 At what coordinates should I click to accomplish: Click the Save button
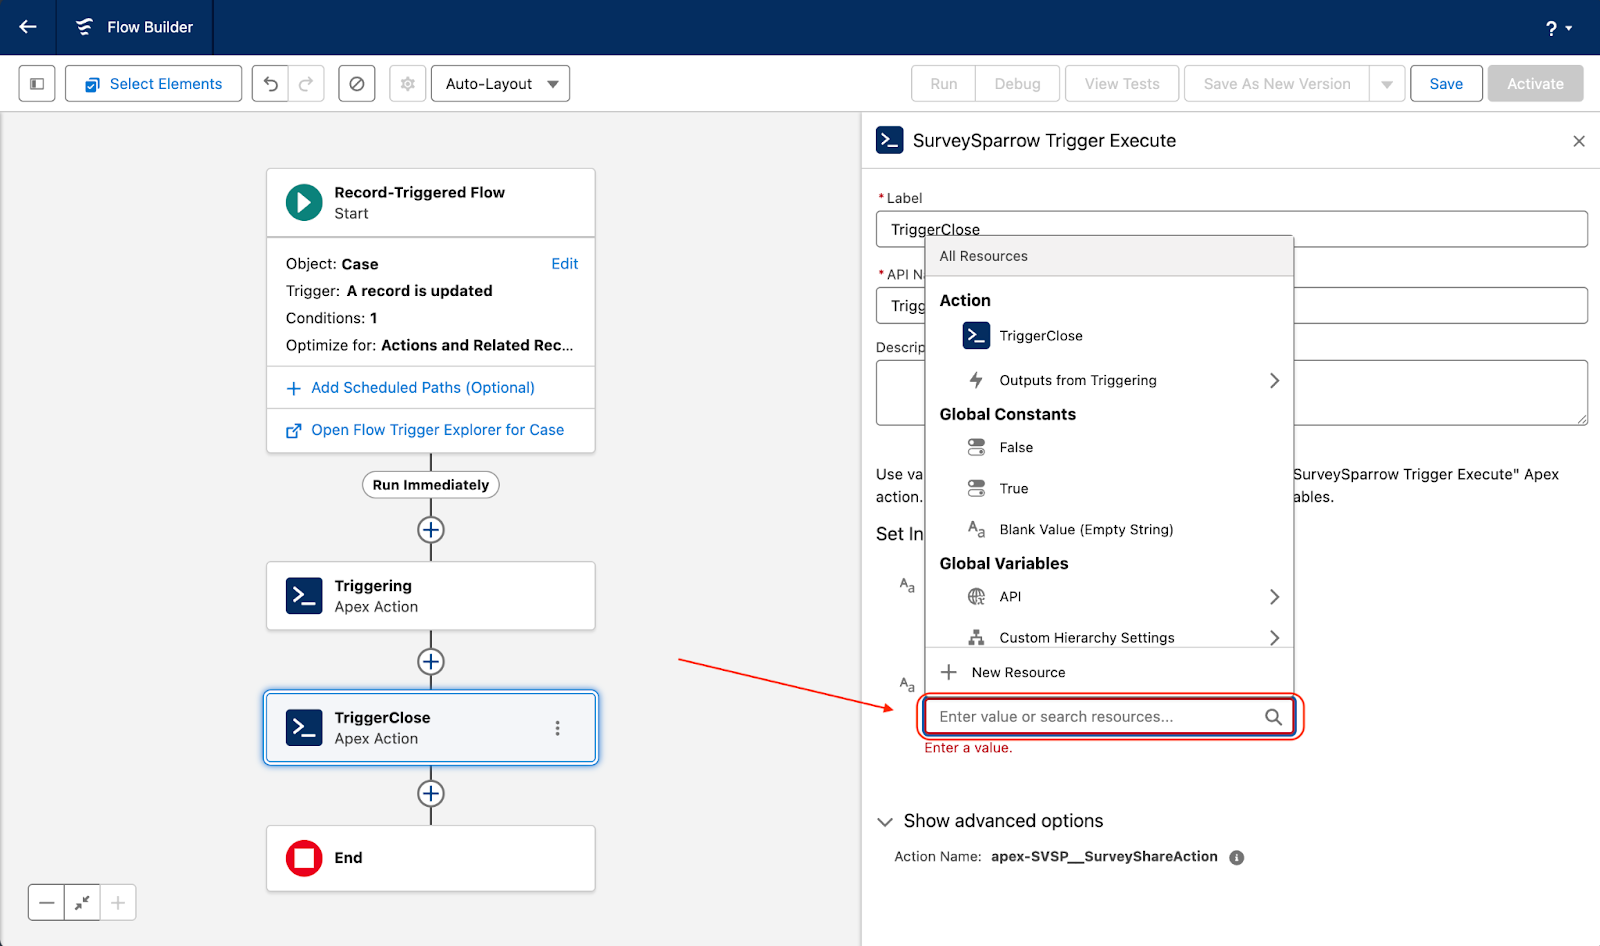click(1446, 84)
